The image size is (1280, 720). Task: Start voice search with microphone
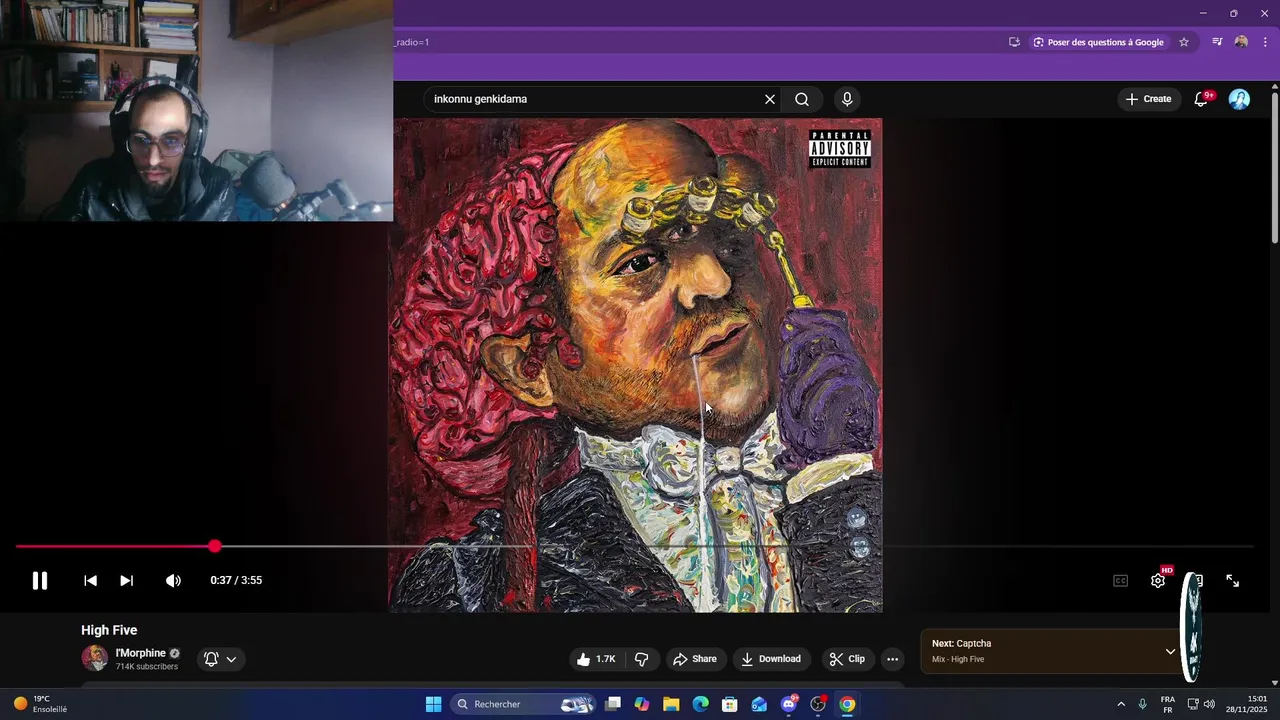click(847, 99)
